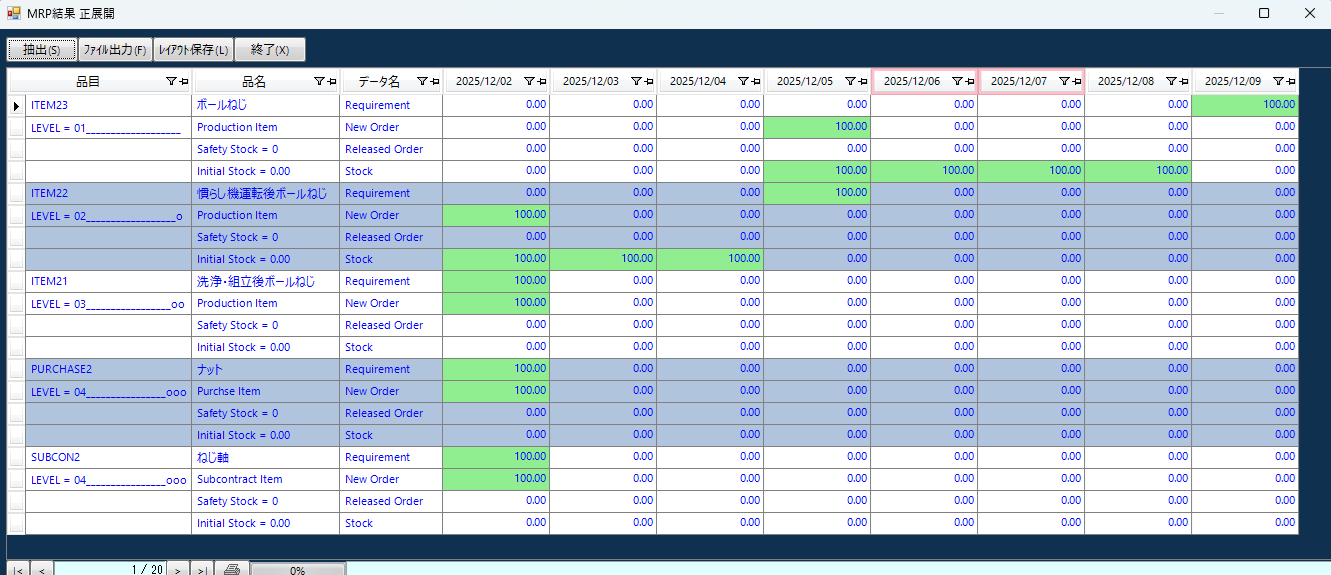Click the pin icon in 品名 column header
The image size is (1331, 575).
[331, 81]
